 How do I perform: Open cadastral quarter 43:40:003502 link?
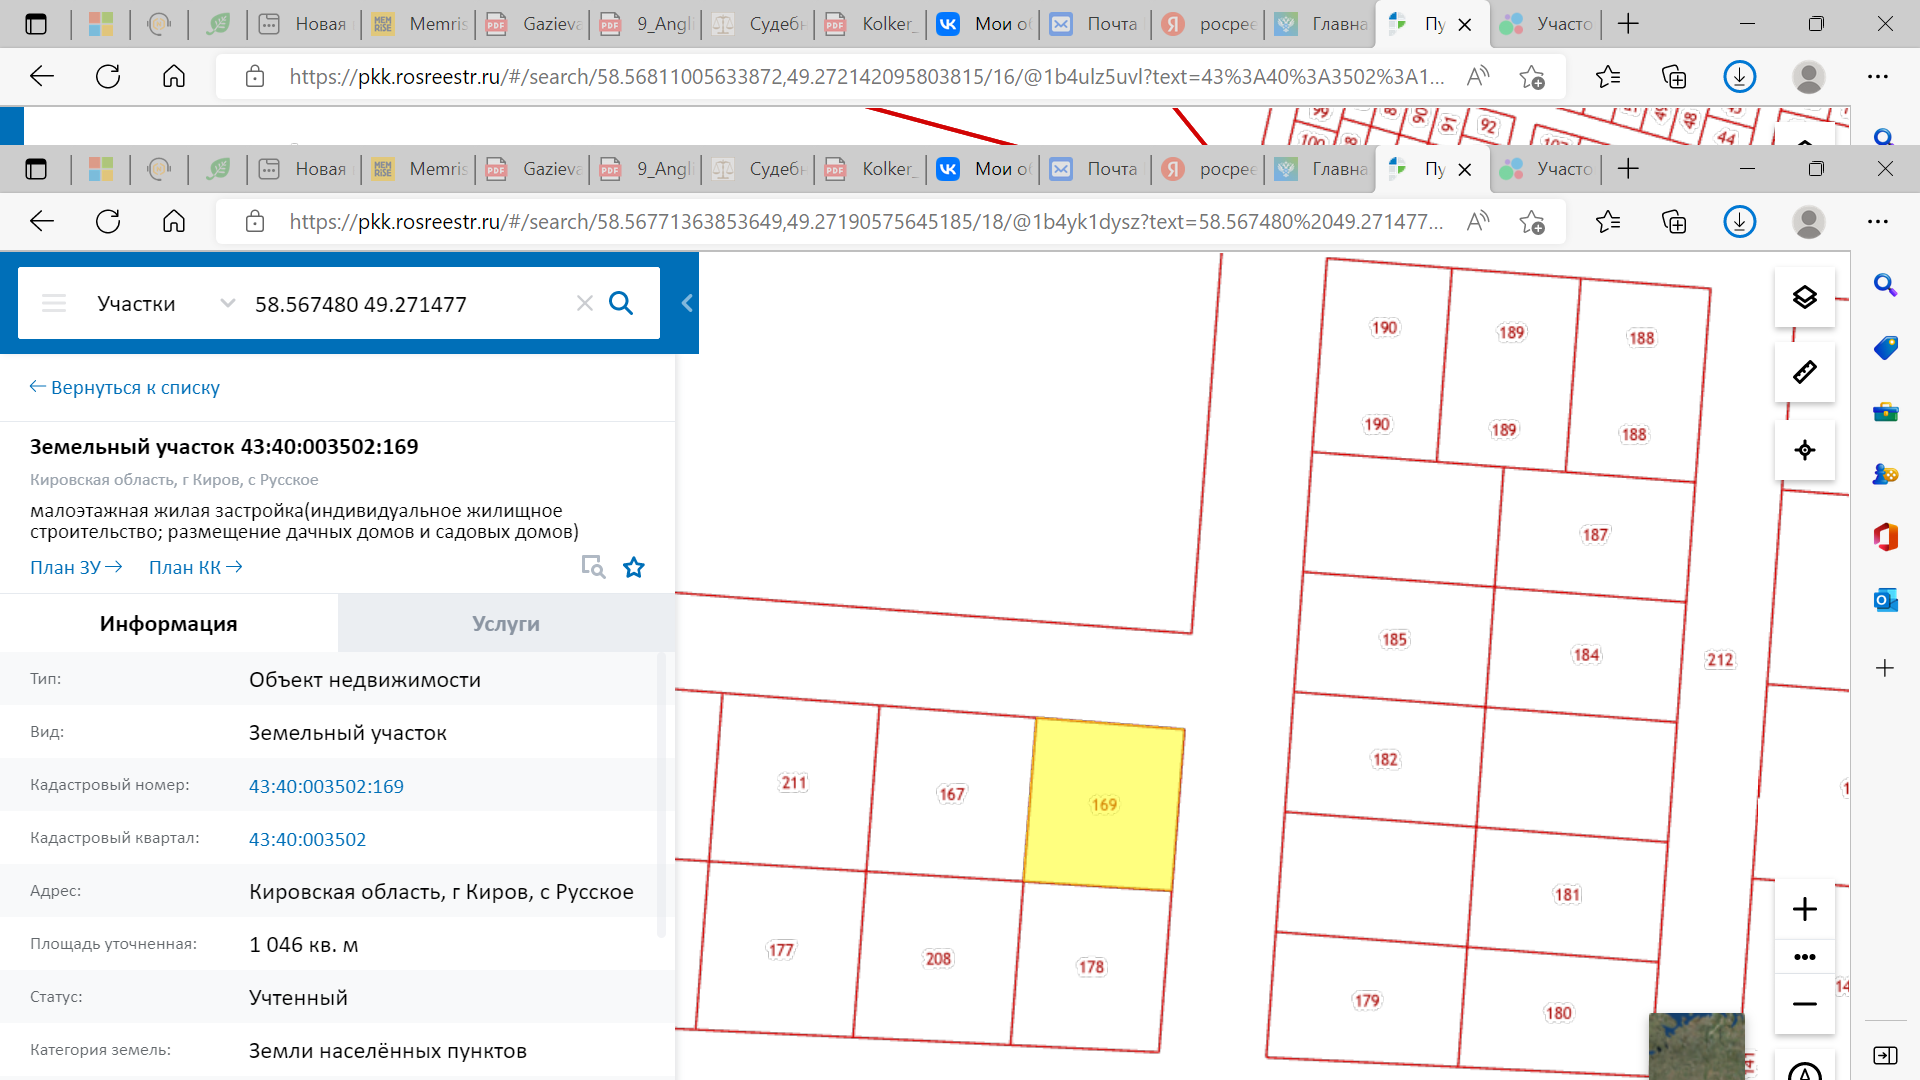click(x=307, y=839)
